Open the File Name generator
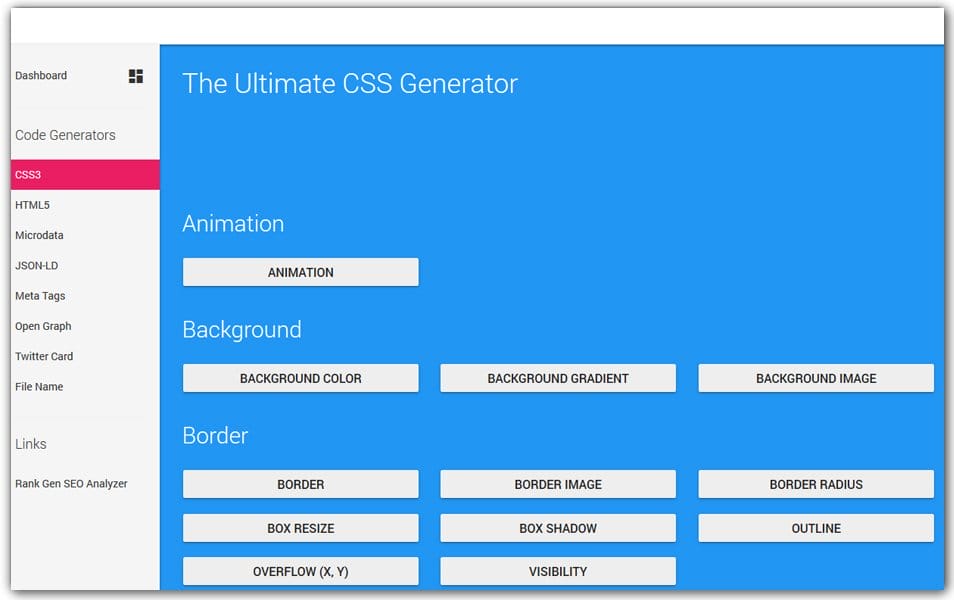 (x=38, y=386)
